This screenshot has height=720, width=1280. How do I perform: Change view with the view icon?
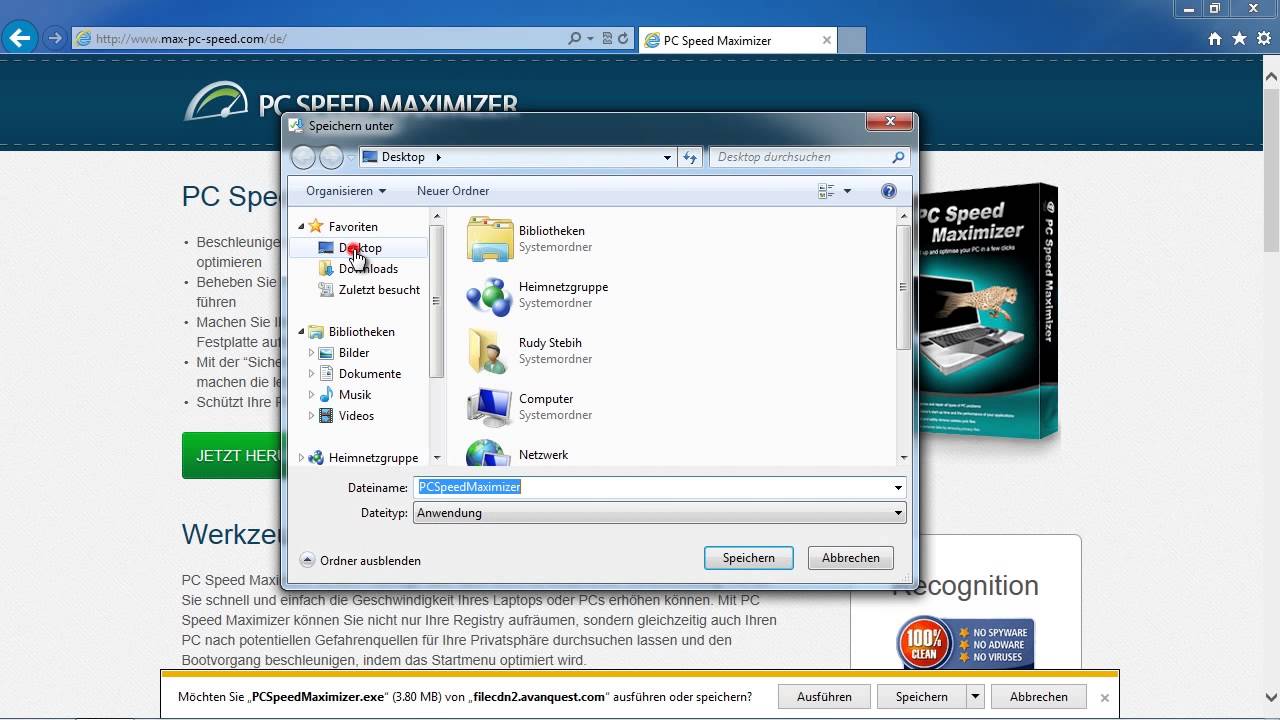click(x=826, y=191)
